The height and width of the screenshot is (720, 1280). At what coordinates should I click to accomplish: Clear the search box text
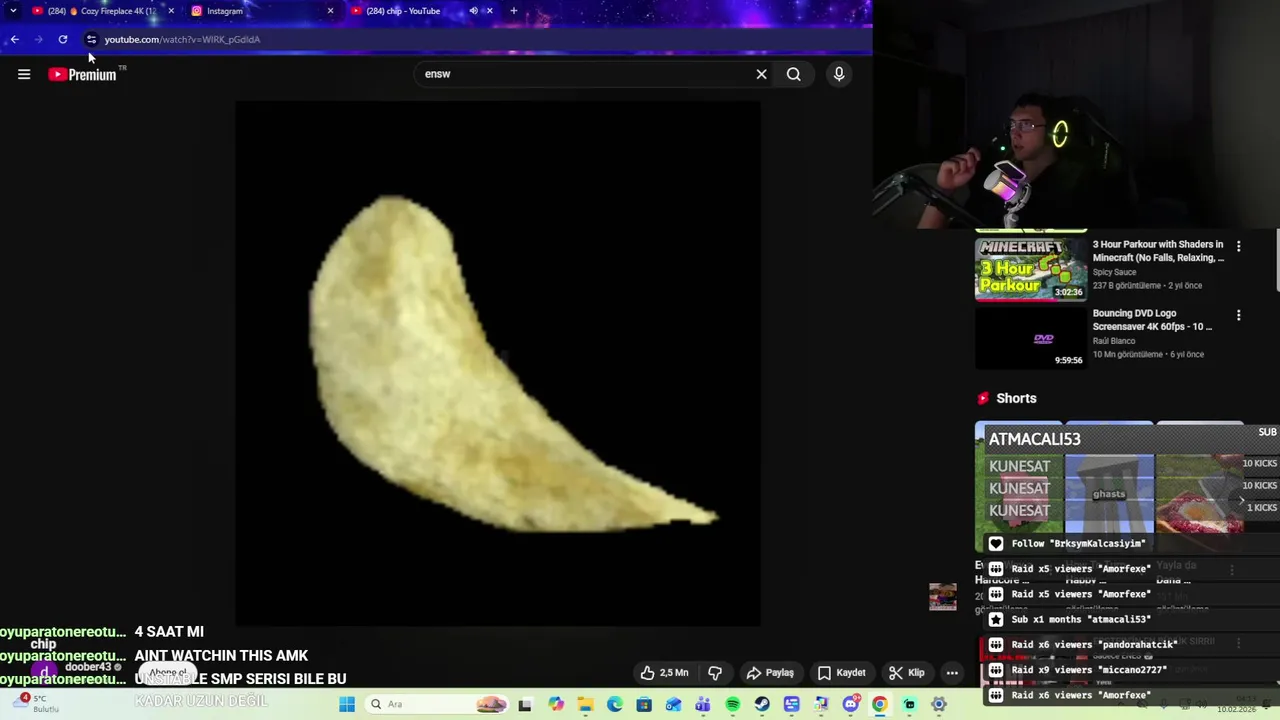pos(761,74)
